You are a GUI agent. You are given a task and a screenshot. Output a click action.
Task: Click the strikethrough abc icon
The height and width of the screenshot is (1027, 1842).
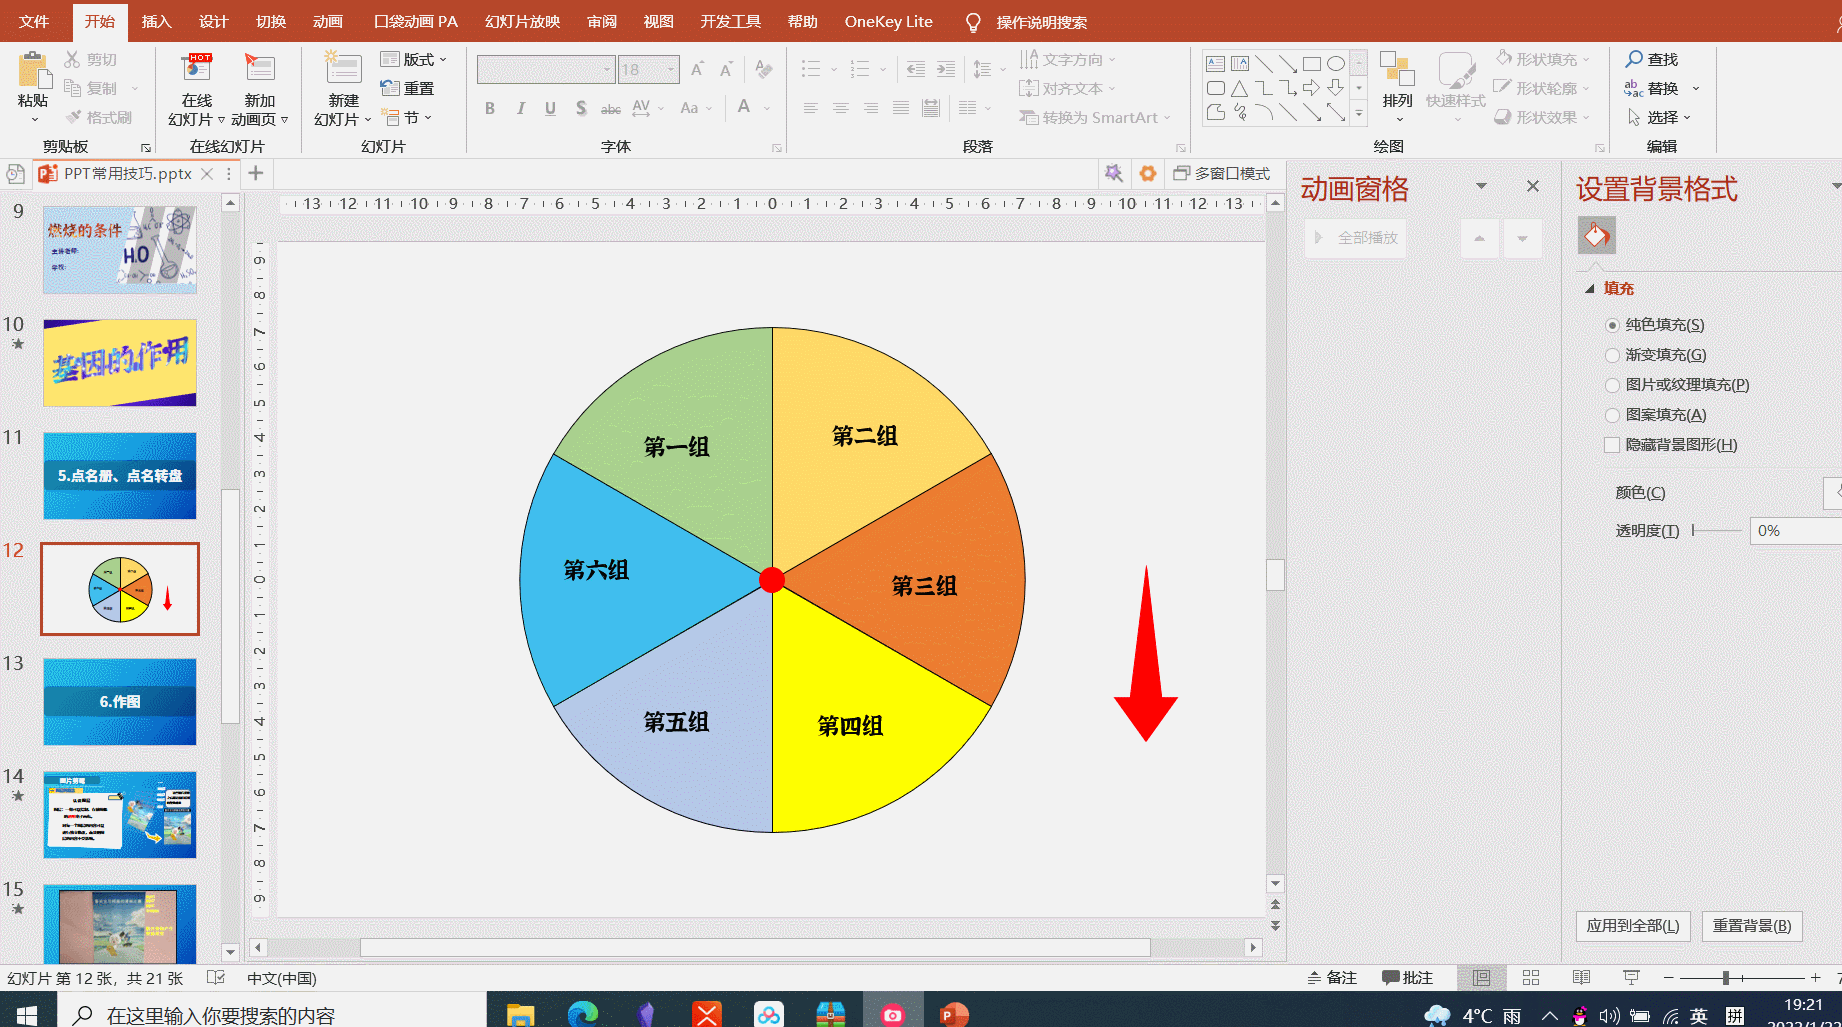[x=611, y=108]
